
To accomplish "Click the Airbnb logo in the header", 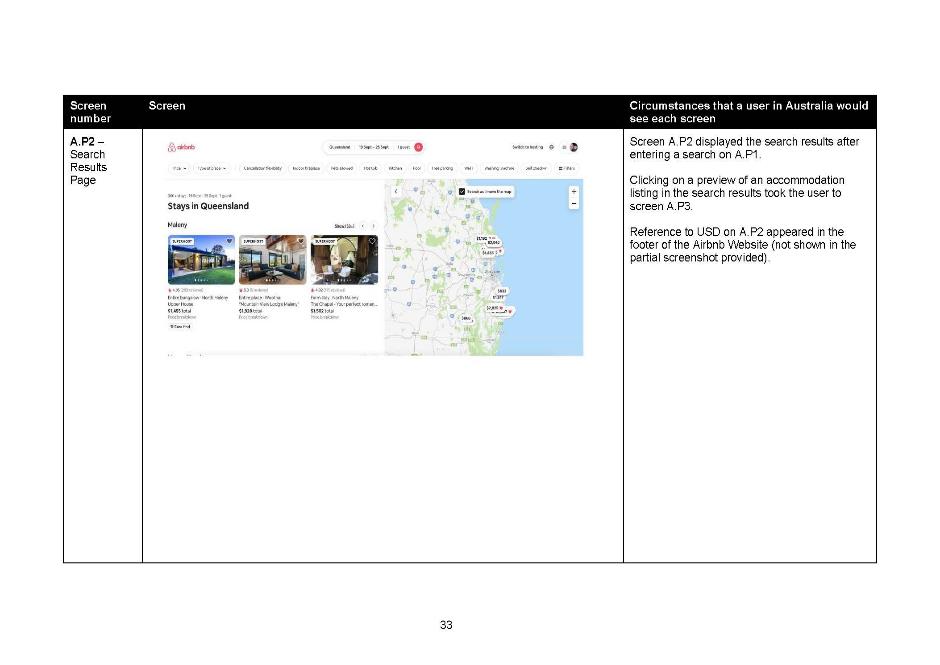I will [x=181, y=147].
